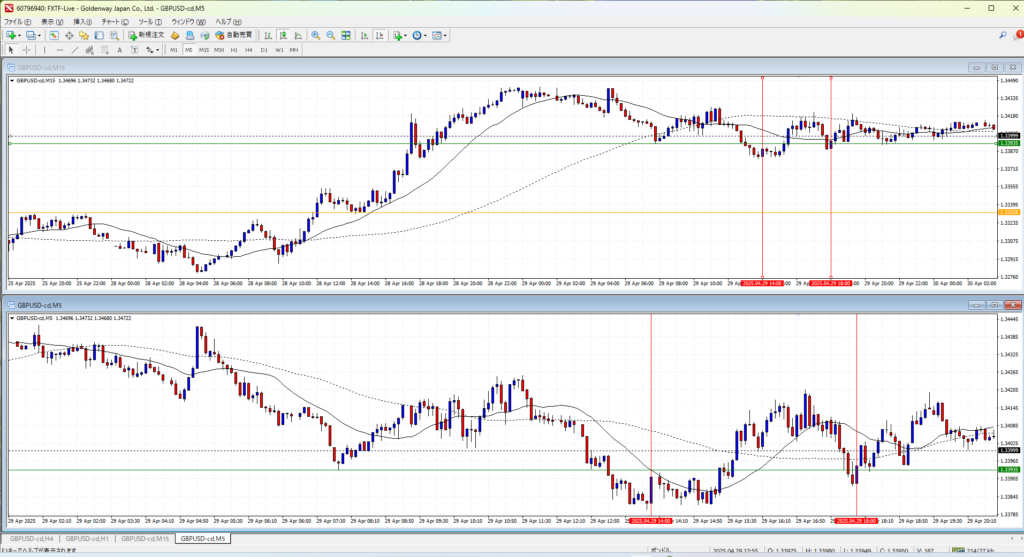Screen dimensions: 1024x557
Task: Switch to the H4 timeframe
Action: [x=248, y=49]
